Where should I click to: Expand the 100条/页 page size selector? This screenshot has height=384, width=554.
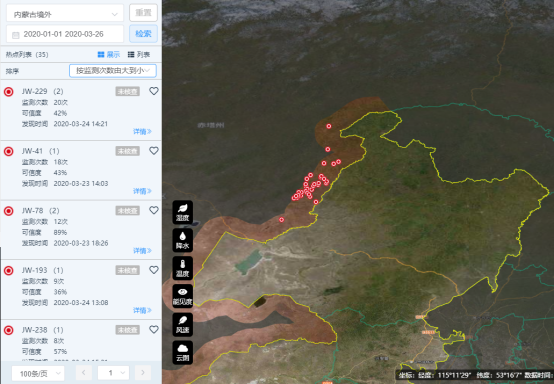click(x=38, y=373)
